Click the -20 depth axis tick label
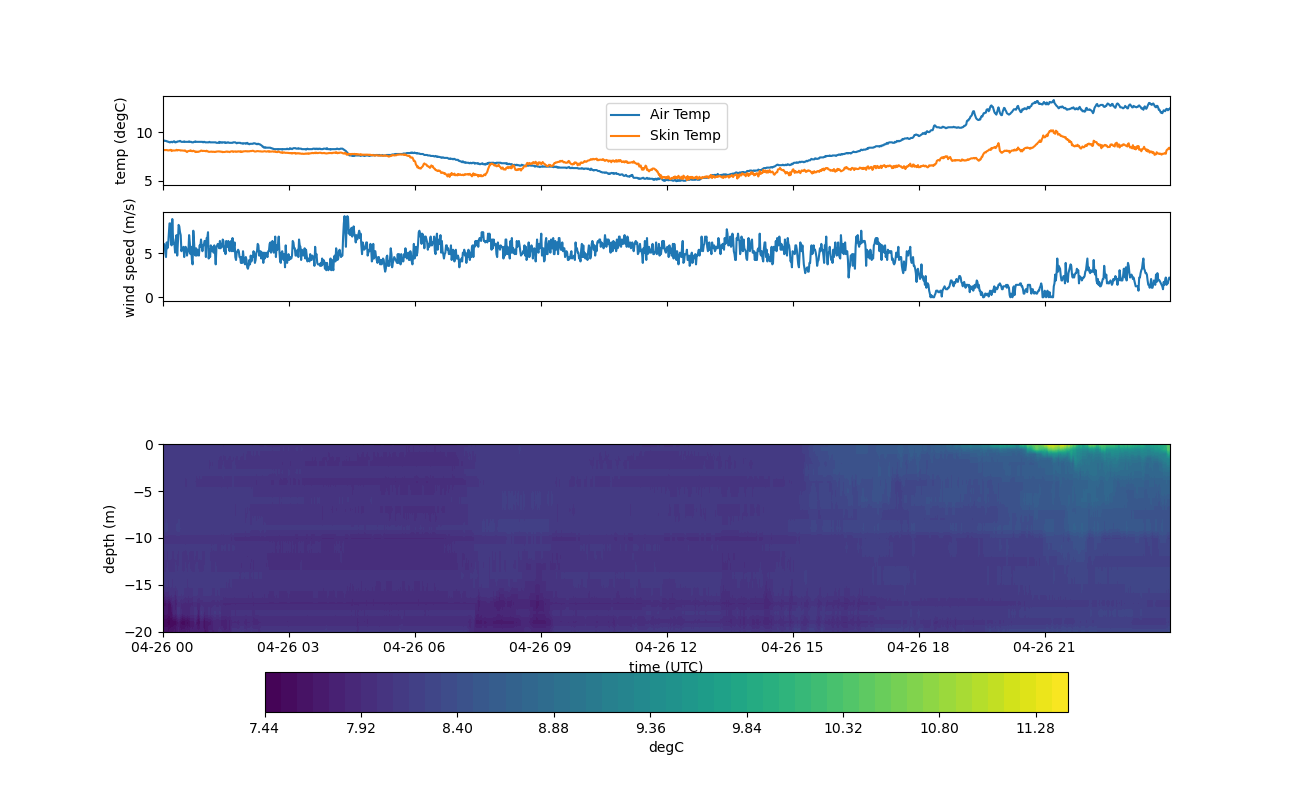This screenshot has height=800, width=1300. [143, 632]
